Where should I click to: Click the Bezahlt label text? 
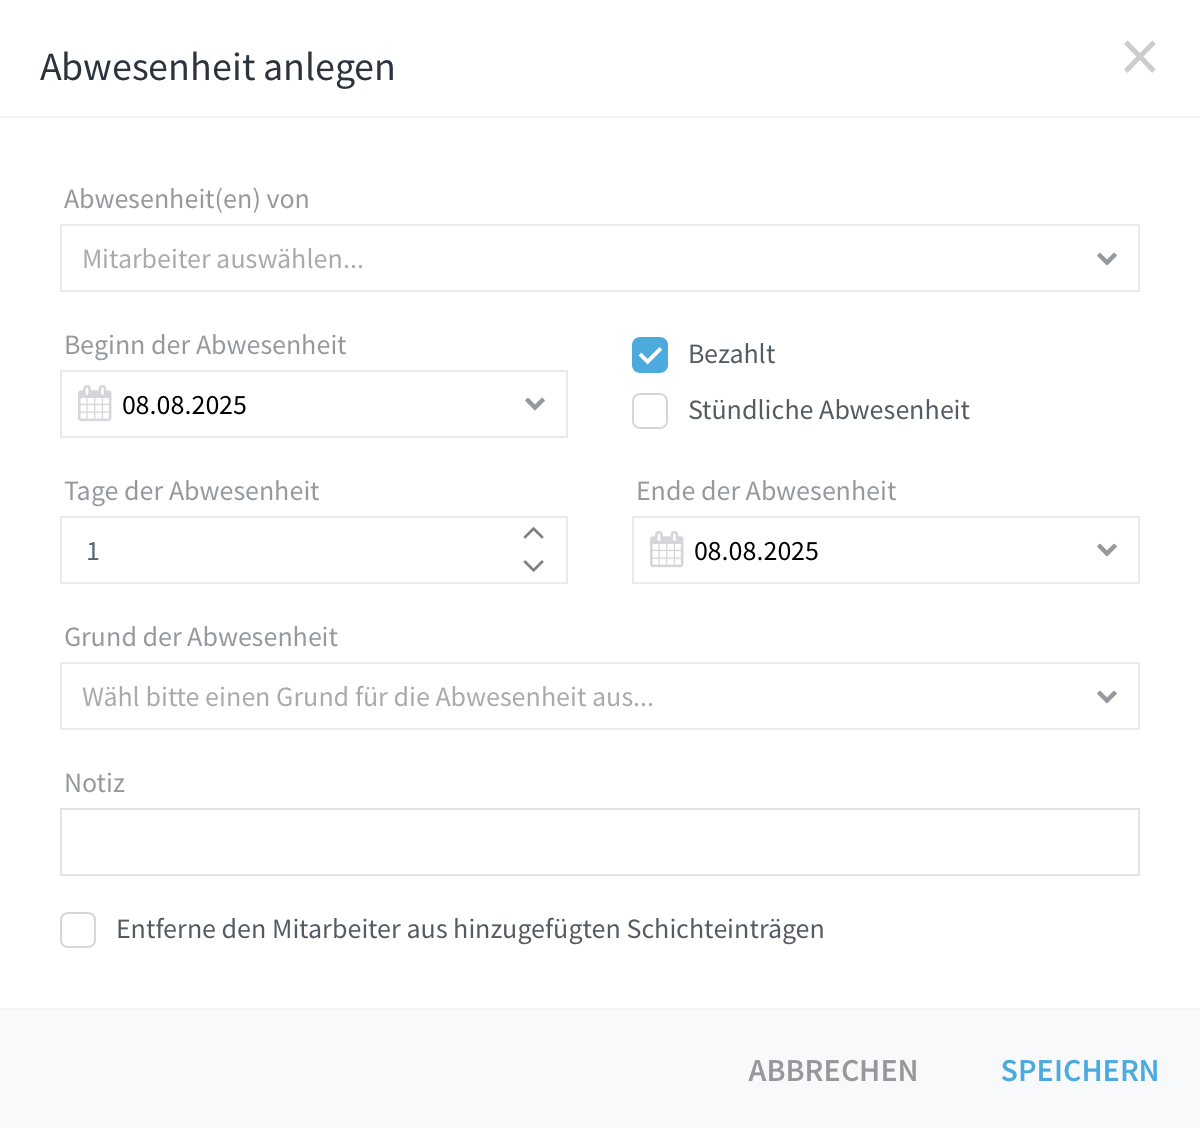tap(732, 354)
